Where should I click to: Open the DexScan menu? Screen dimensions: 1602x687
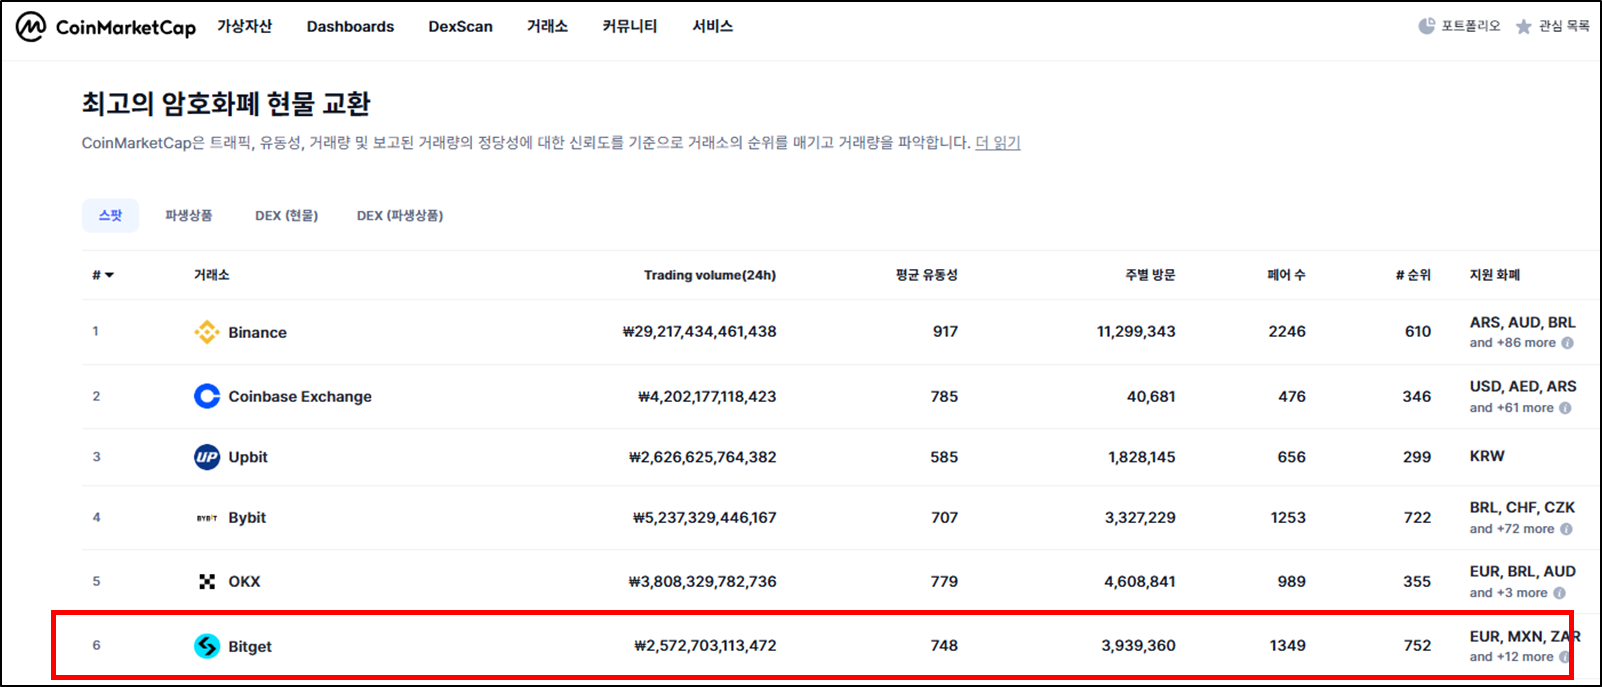460,27
